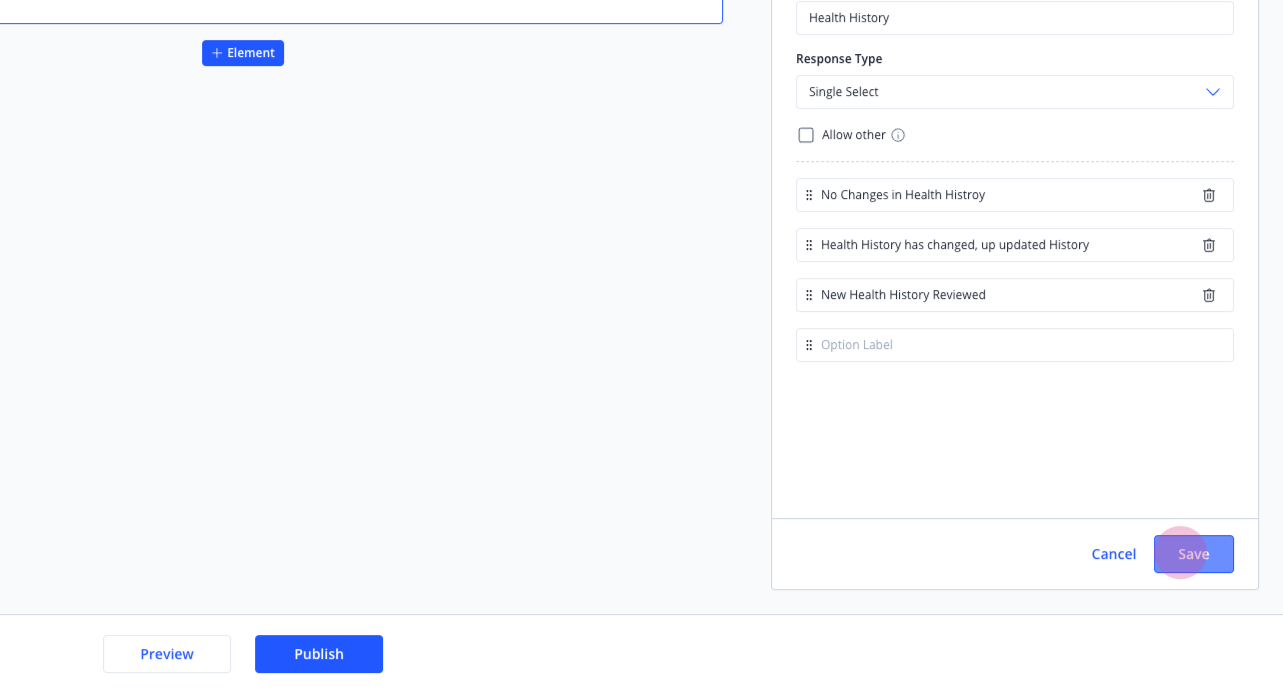1283x693 pixels.
Task: Cancel editing the question
Action: coord(1113,554)
